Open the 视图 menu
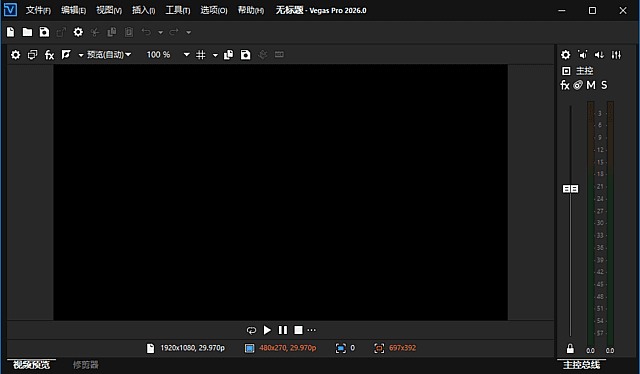Viewport: 640px width, 374px height. (x=109, y=10)
